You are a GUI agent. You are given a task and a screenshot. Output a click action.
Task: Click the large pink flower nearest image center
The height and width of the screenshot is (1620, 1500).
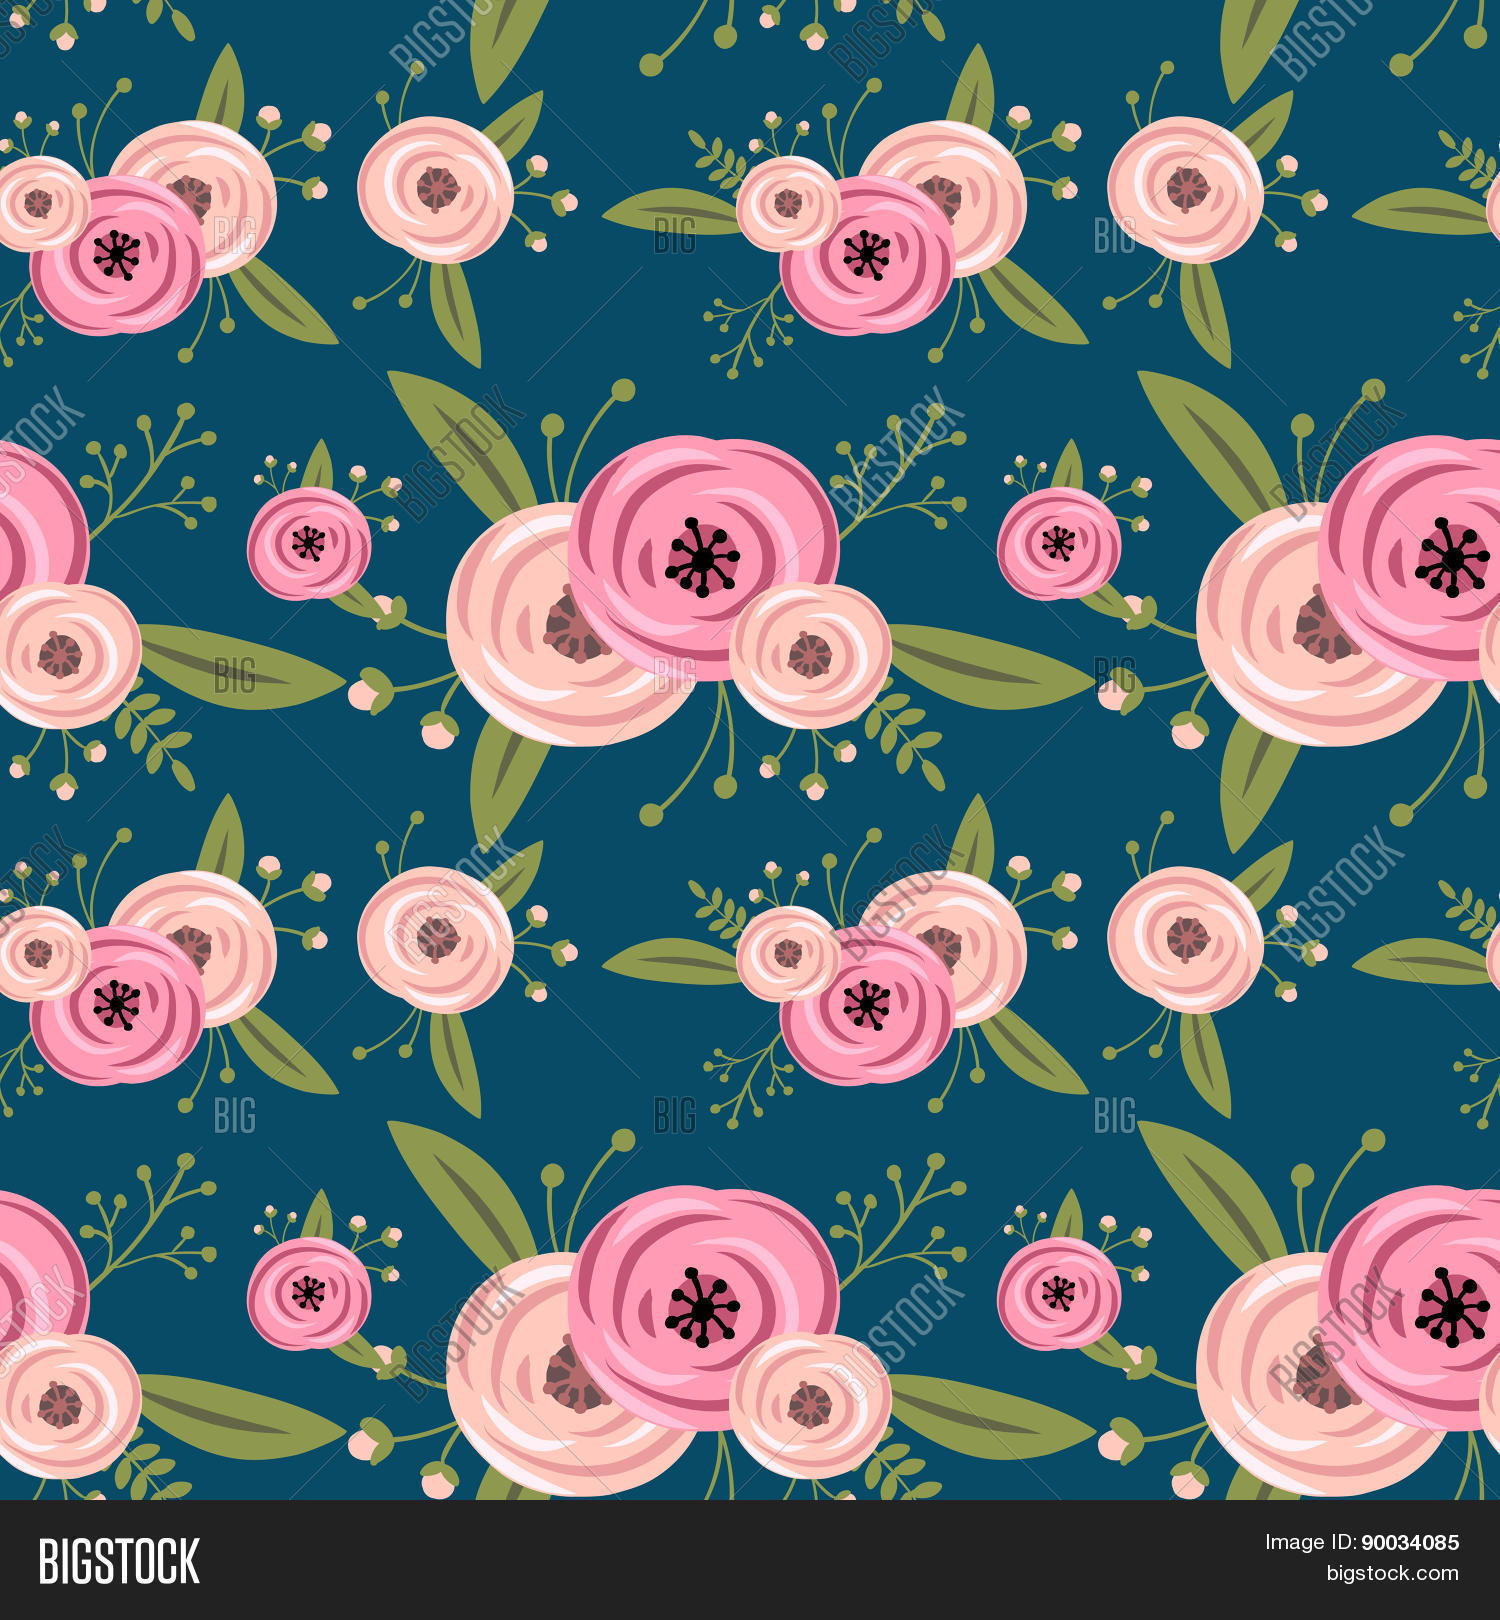tap(703, 557)
